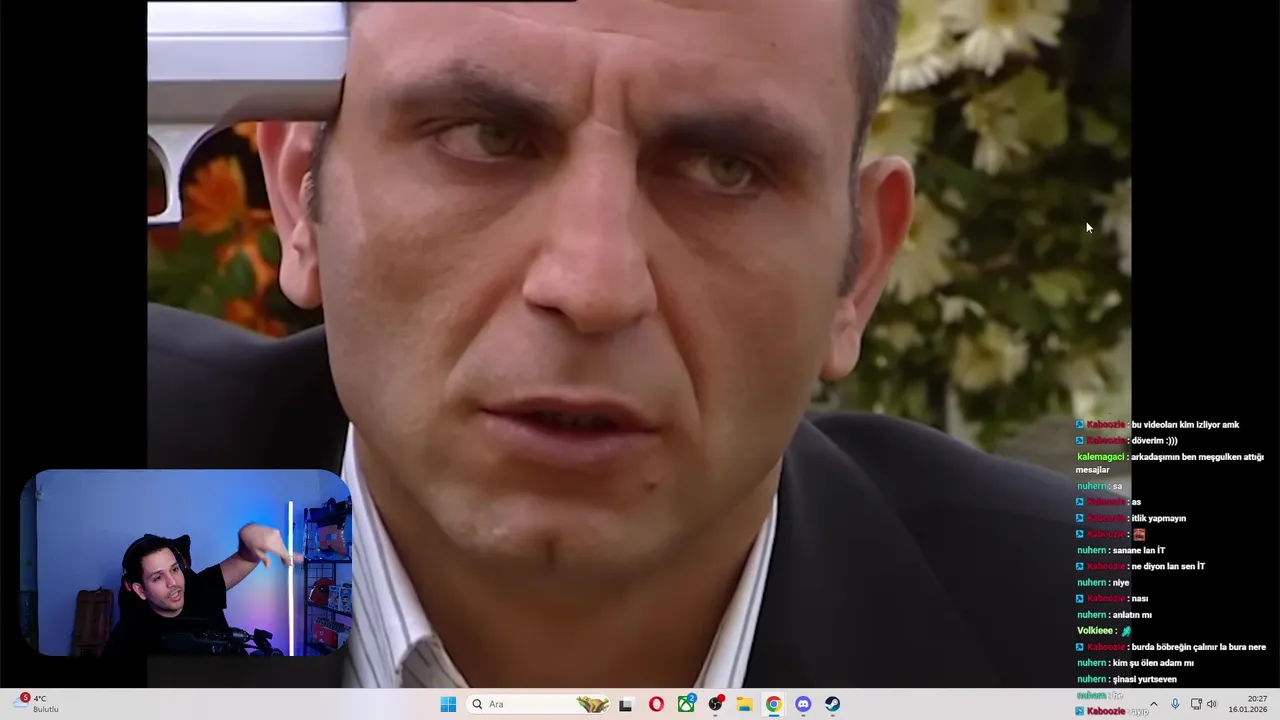
Task: Open File Explorer from the taskbar
Action: 745,704
